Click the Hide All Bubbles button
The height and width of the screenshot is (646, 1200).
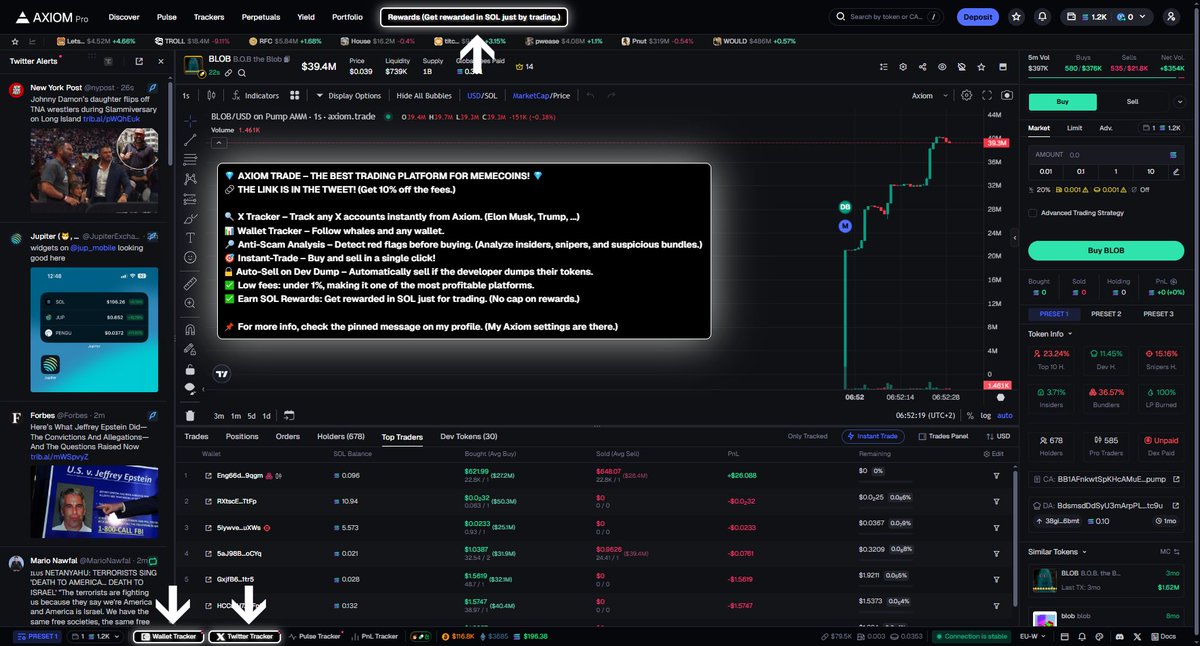424,96
